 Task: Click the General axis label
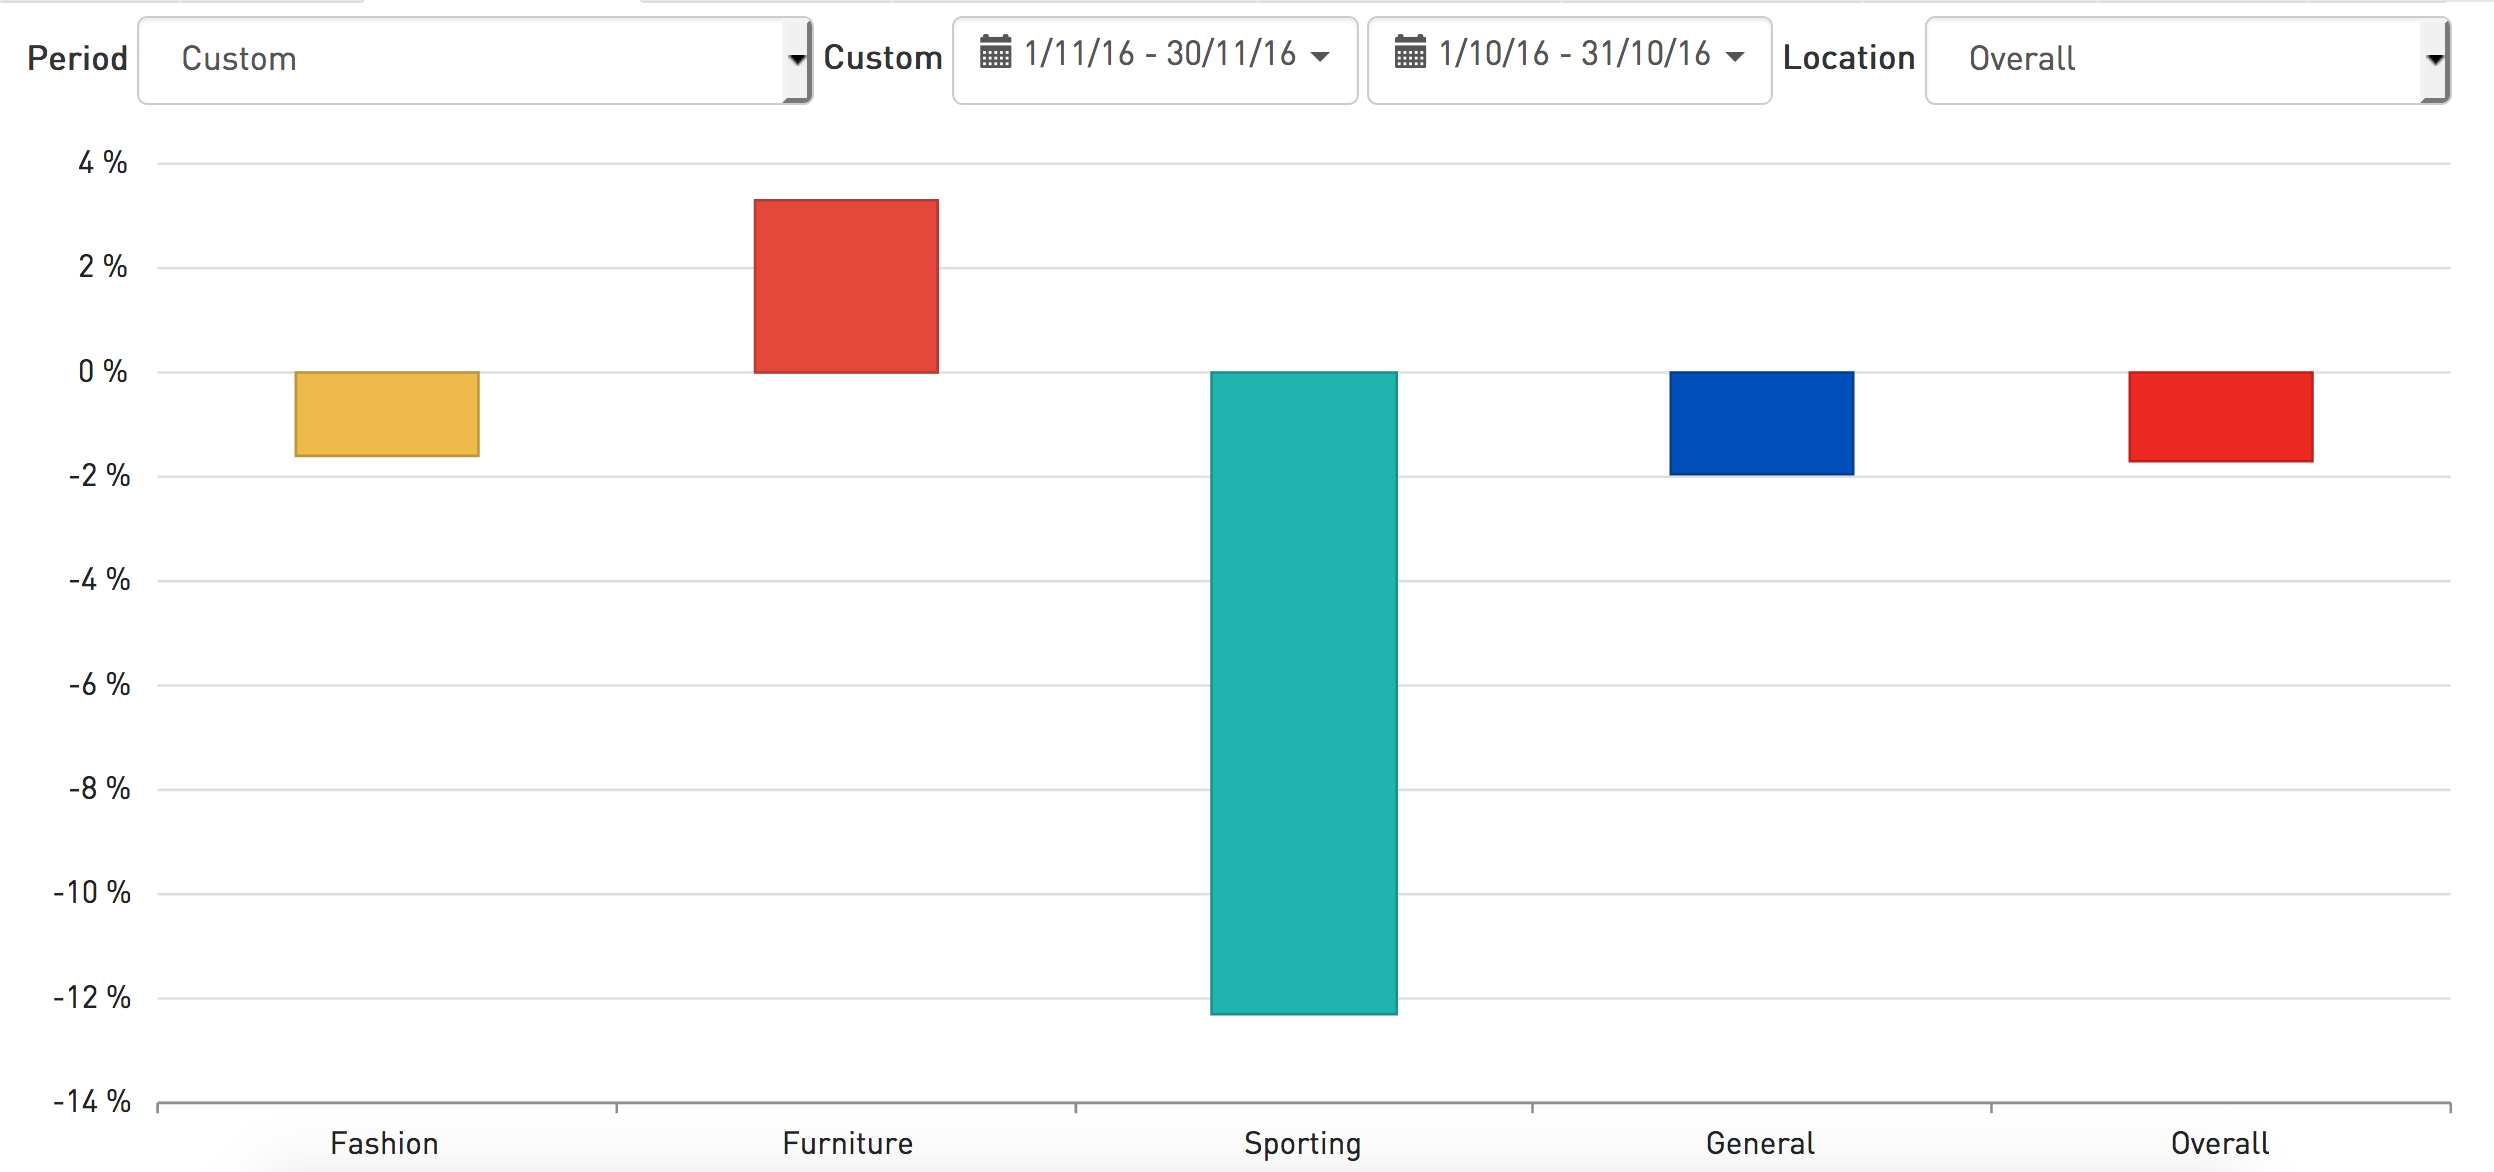click(1760, 1143)
